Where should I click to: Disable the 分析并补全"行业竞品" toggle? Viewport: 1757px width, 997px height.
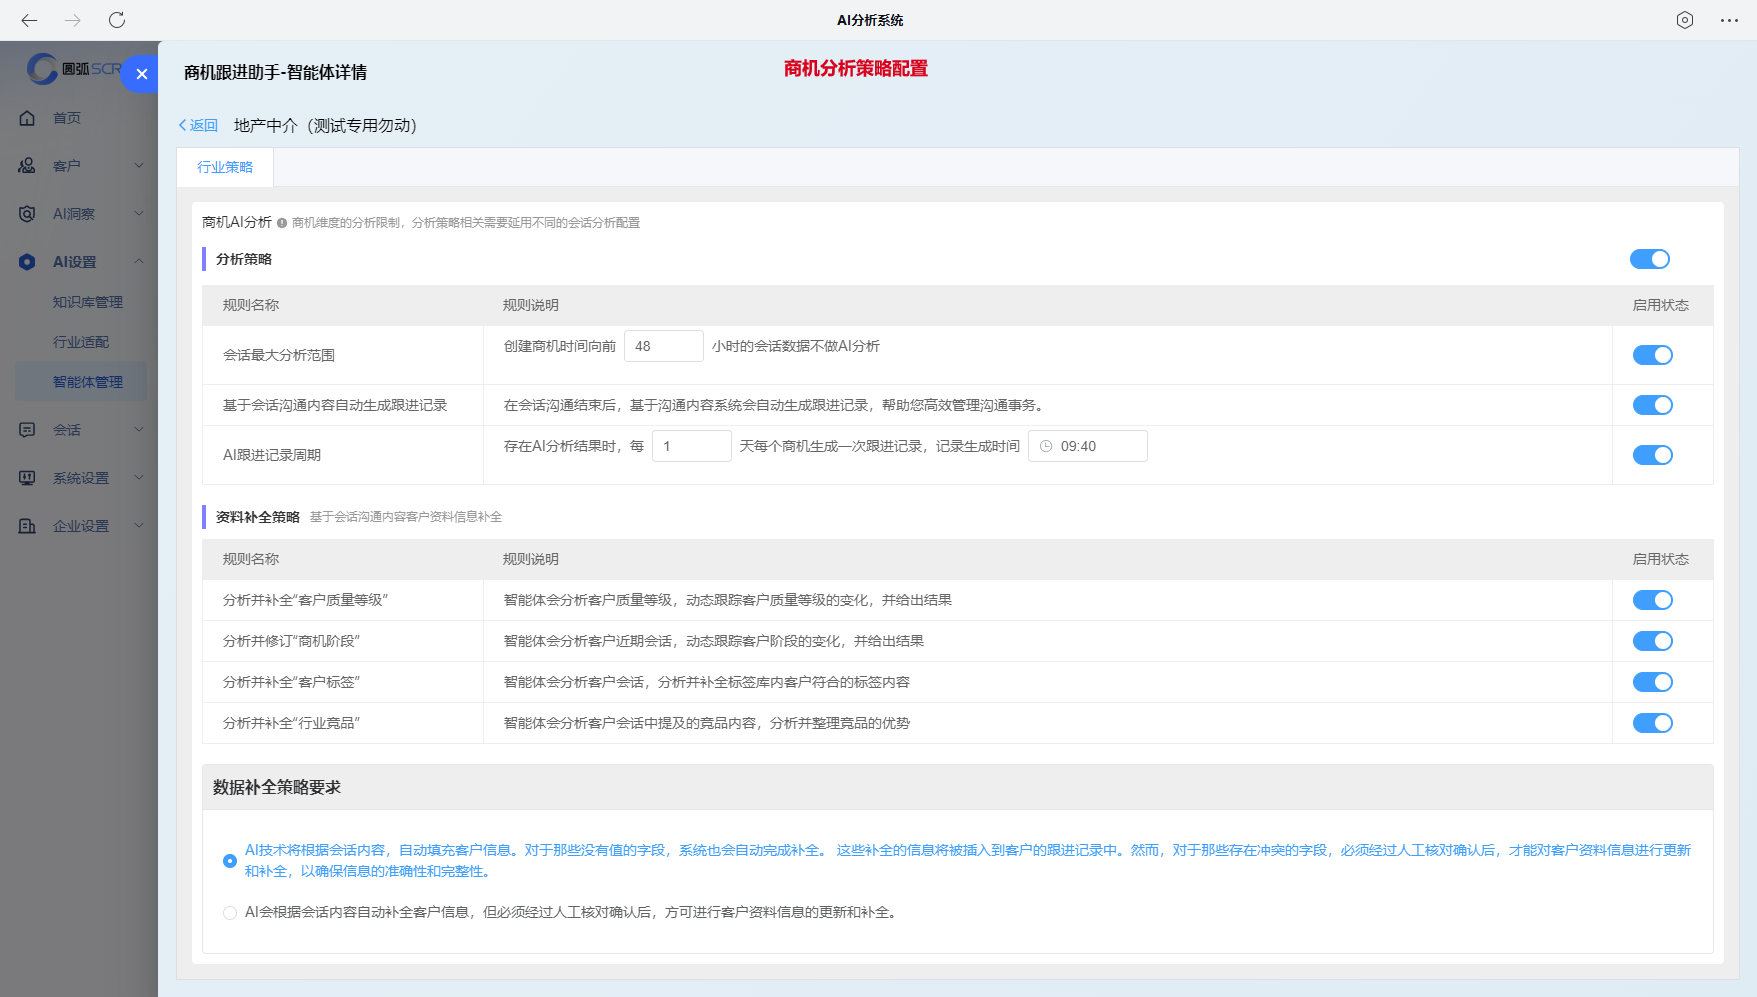[1652, 723]
